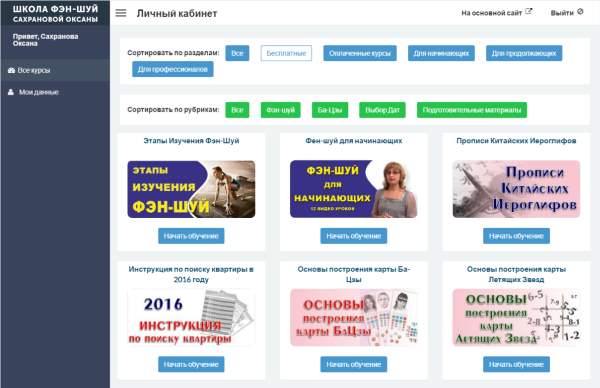
Task: Choose the green Фэн-шуй rubric filter
Action: pos(280,110)
